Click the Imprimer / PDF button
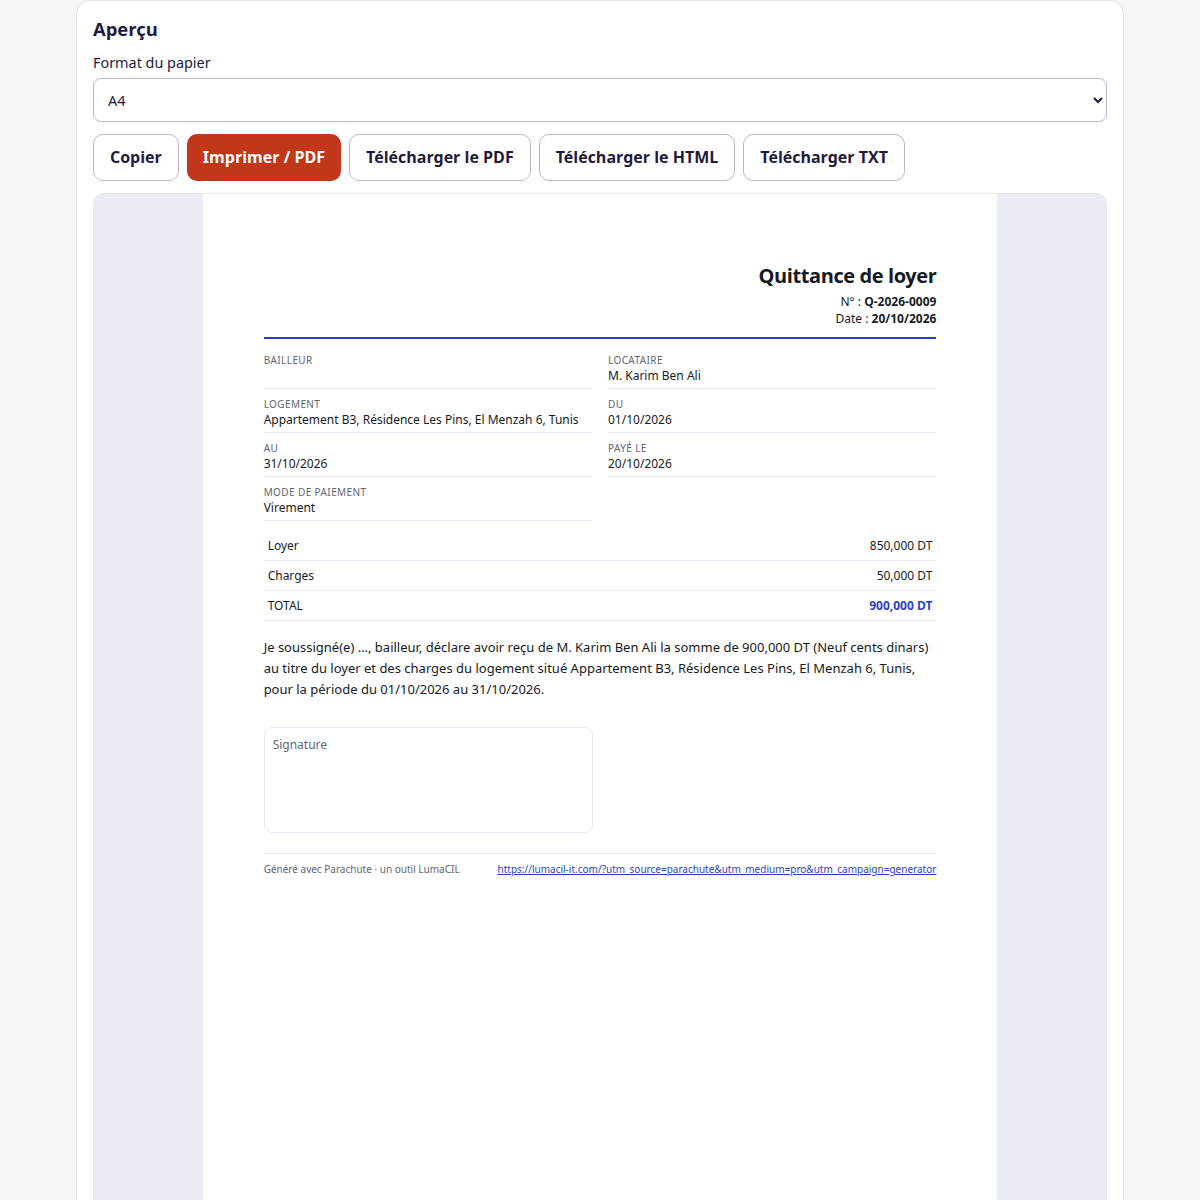The height and width of the screenshot is (1200, 1200). 264,157
